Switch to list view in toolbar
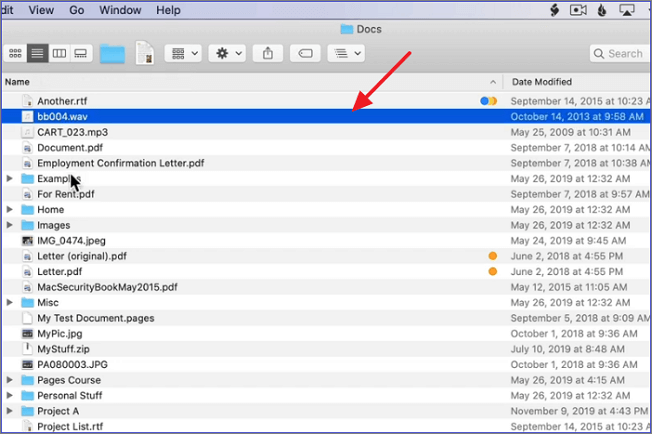Viewport: 652px width, 434px height. (37, 53)
